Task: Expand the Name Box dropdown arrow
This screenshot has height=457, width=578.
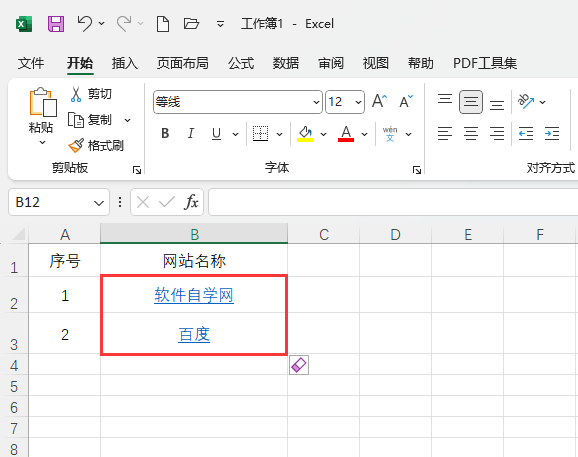Action: [x=99, y=203]
